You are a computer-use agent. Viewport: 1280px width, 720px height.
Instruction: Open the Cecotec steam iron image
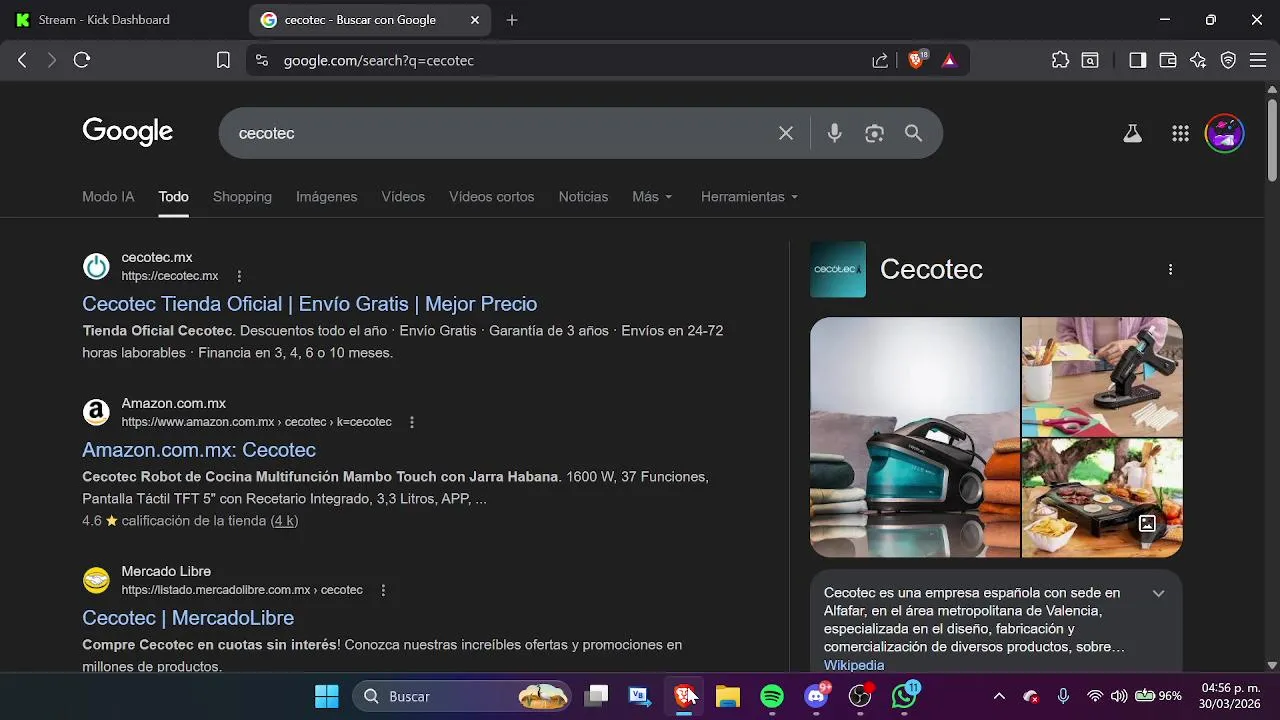pyautogui.click(x=915, y=437)
